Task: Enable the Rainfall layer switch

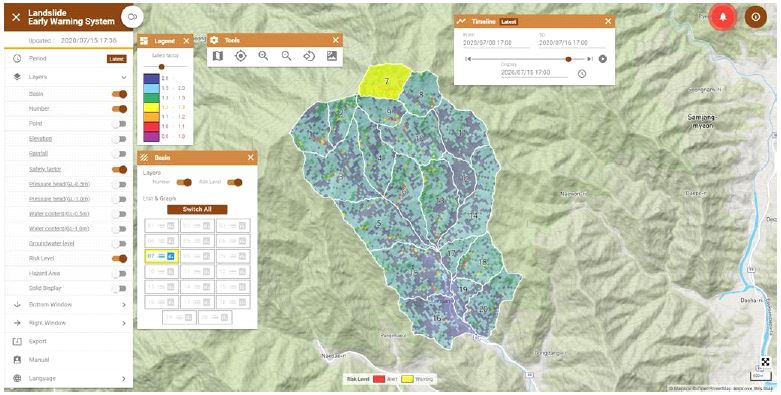Action: pos(120,154)
